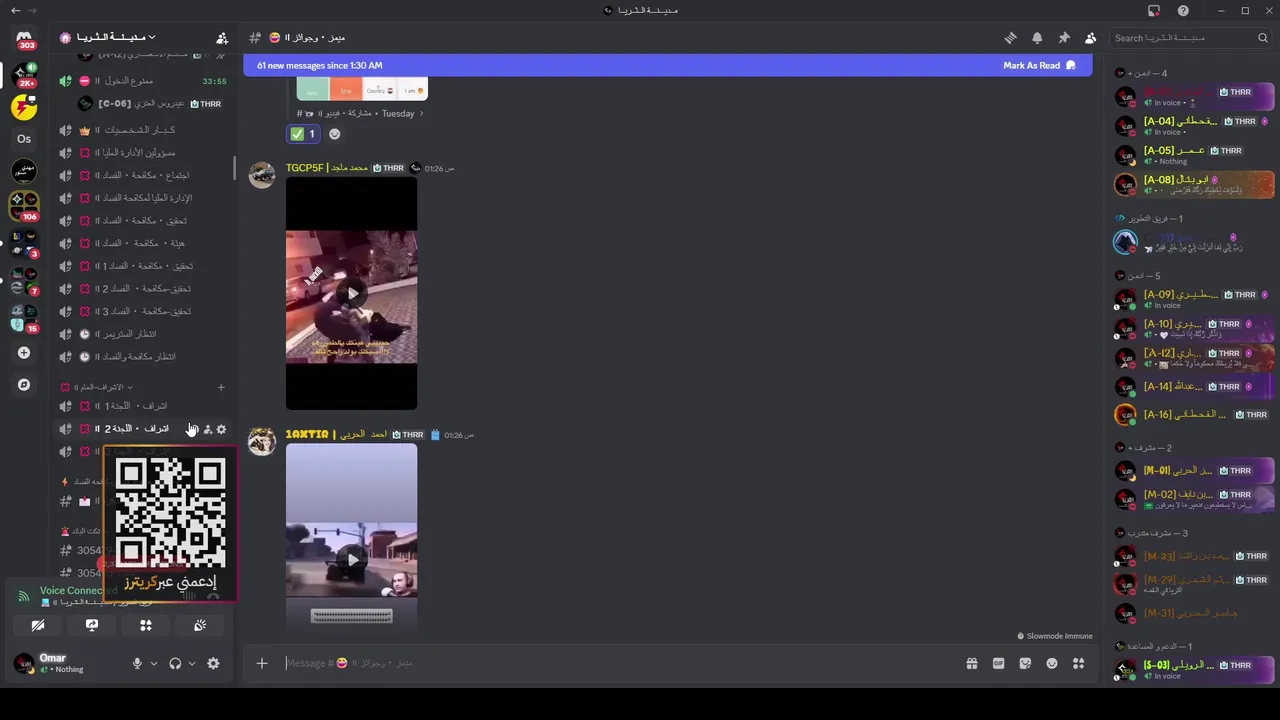Add a server with plus icon

(x=24, y=352)
